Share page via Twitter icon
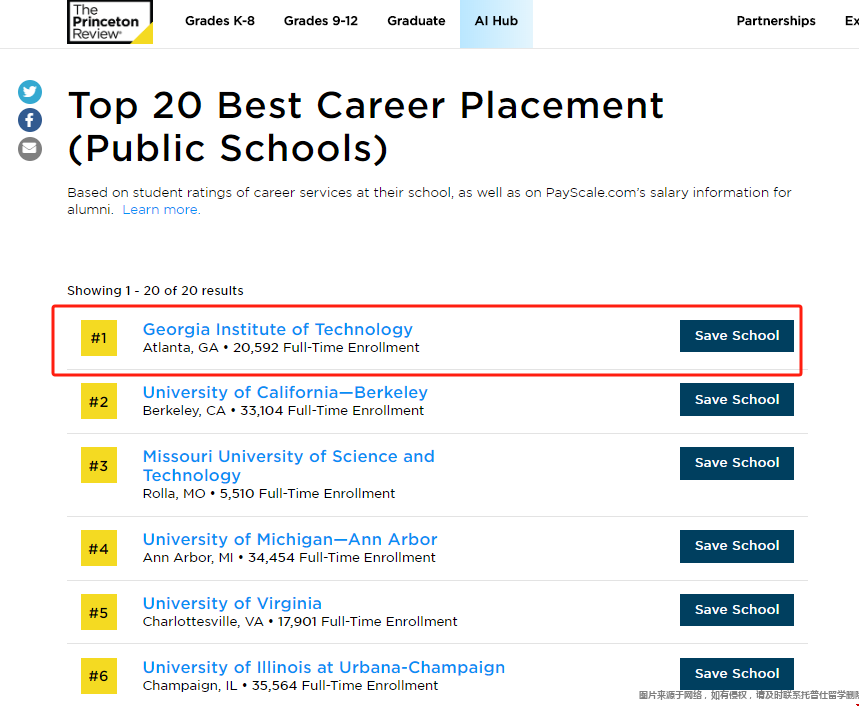This screenshot has width=859, height=706. (30, 92)
